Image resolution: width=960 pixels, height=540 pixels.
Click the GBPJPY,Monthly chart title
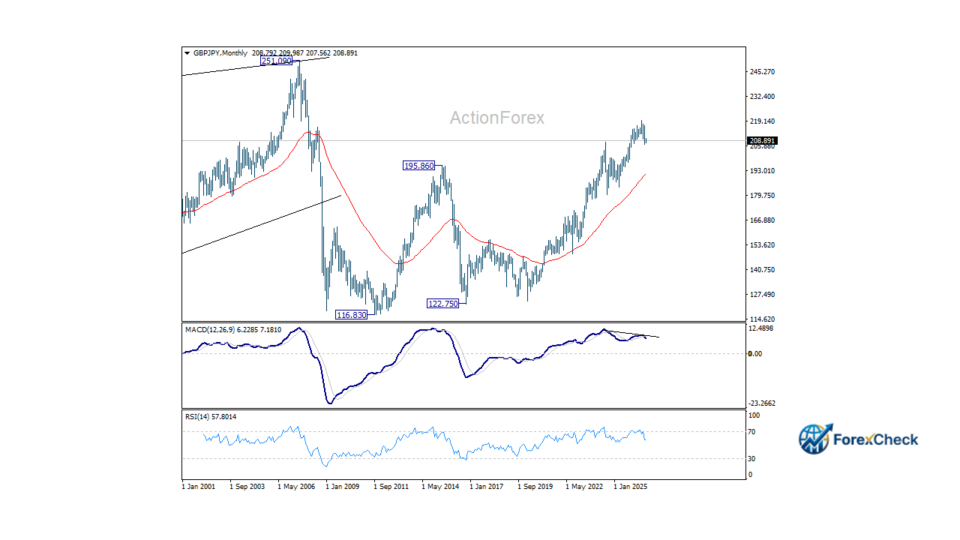[x=220, y=53]
